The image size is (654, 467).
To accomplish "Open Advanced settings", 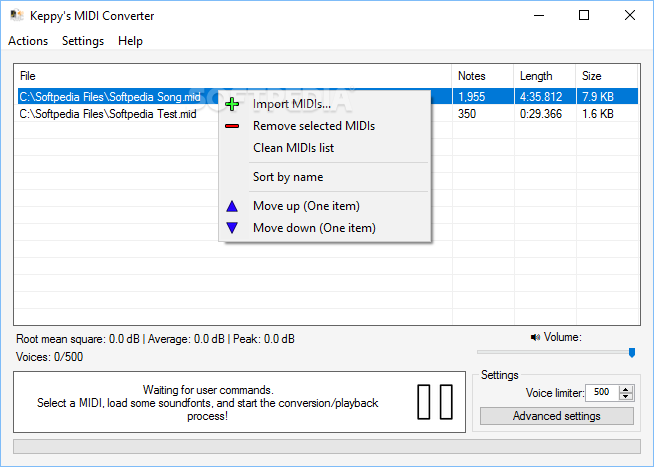I will click(x=557, y=416).
